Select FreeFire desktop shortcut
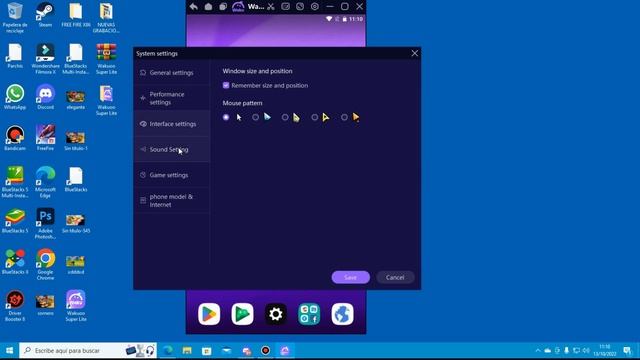Screen dimensions: 640x360 coord(45,138)
